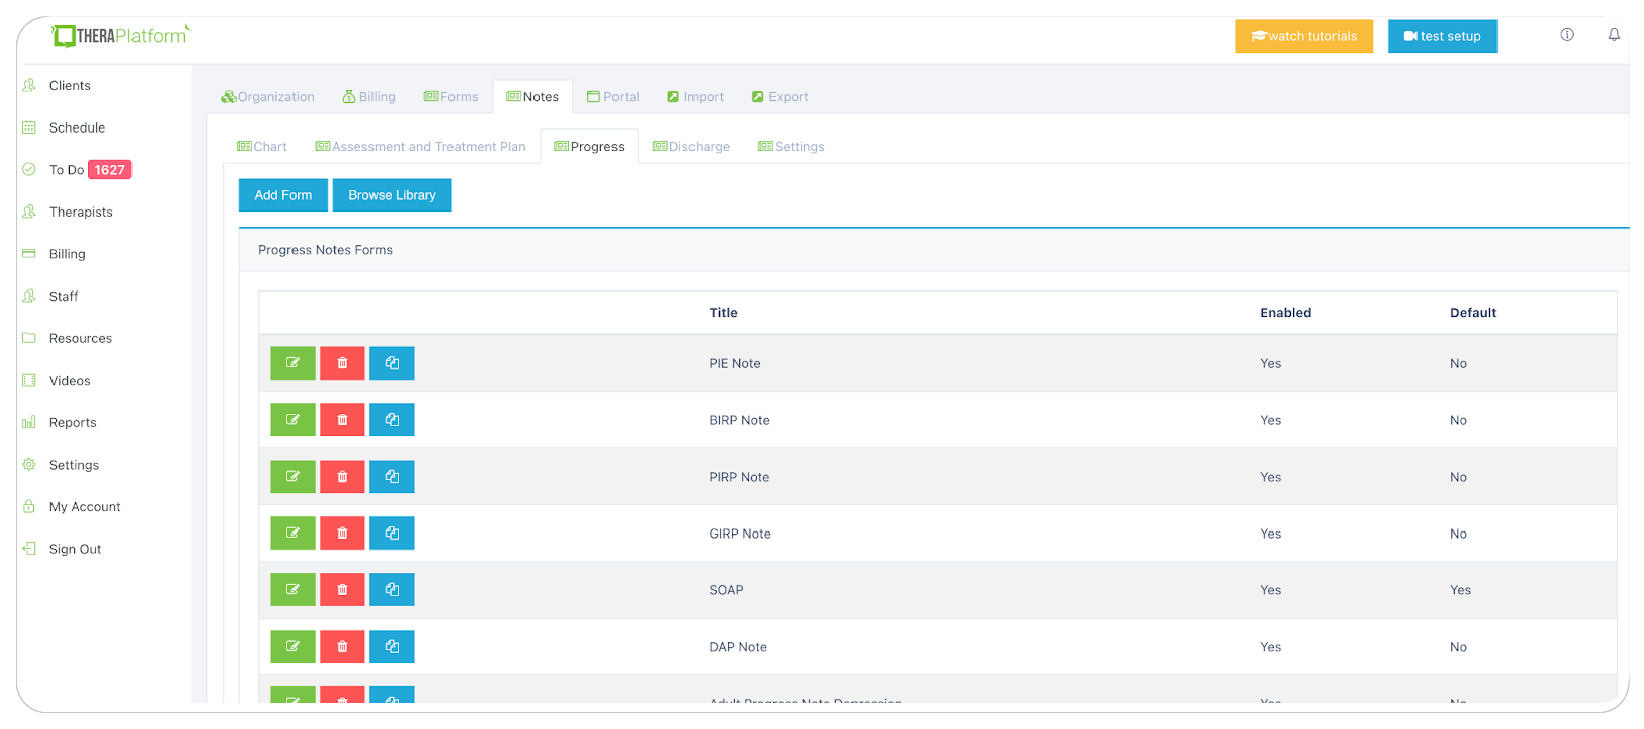Click the trash icon for DAP Note
This screenshot has height=729, width=1644.
click(342, 647)
